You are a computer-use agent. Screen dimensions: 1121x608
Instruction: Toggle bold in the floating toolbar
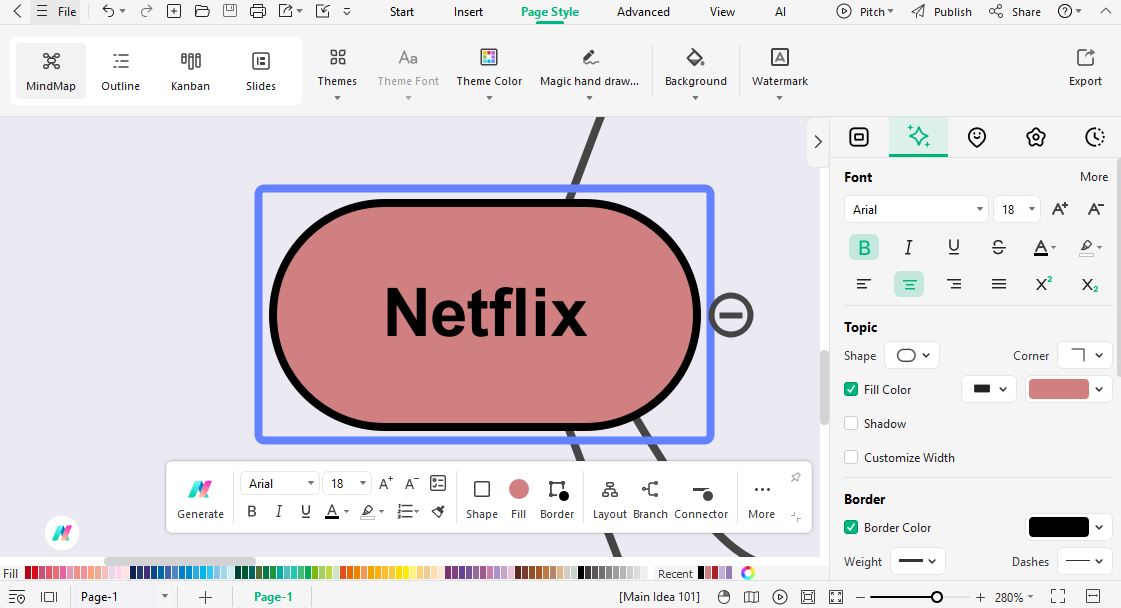pyautogui.click(x=252, y=511)
